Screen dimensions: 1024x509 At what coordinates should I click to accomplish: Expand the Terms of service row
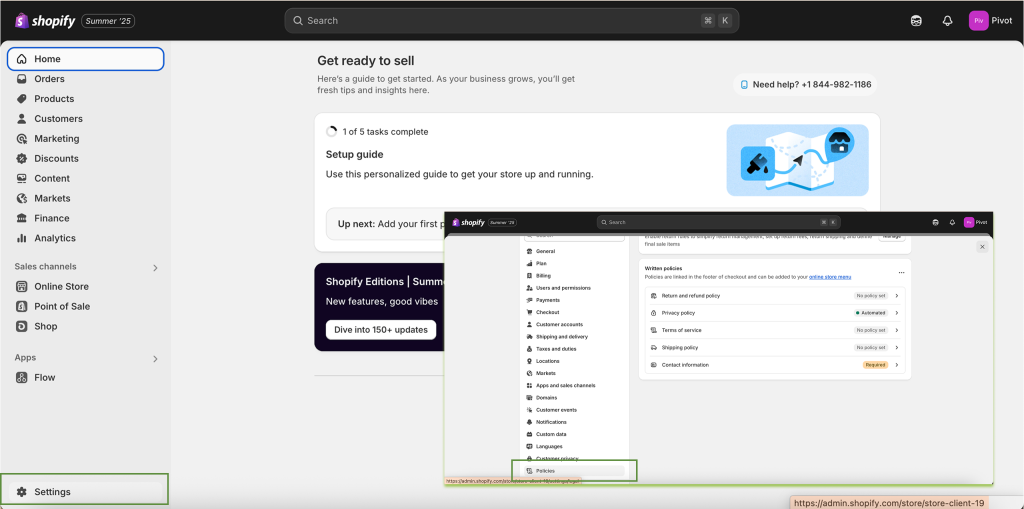[775, 331]
